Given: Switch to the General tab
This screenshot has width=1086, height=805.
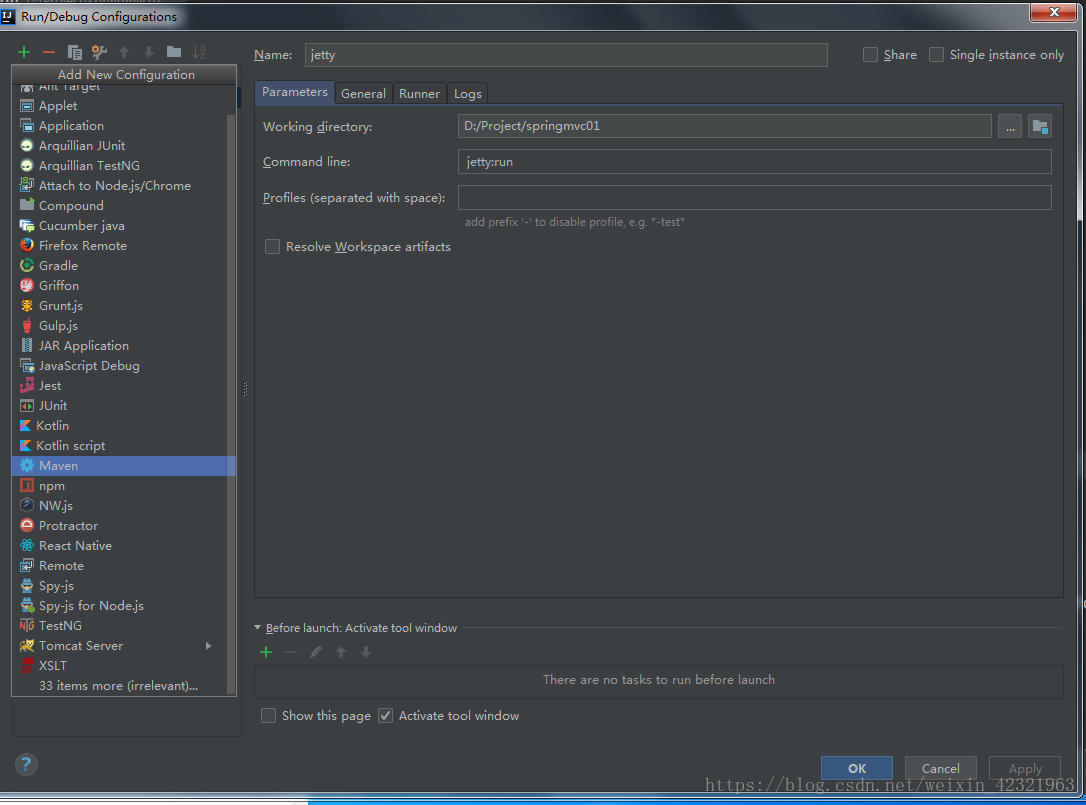Looking at the screenshot, I should tap(364, 94).
